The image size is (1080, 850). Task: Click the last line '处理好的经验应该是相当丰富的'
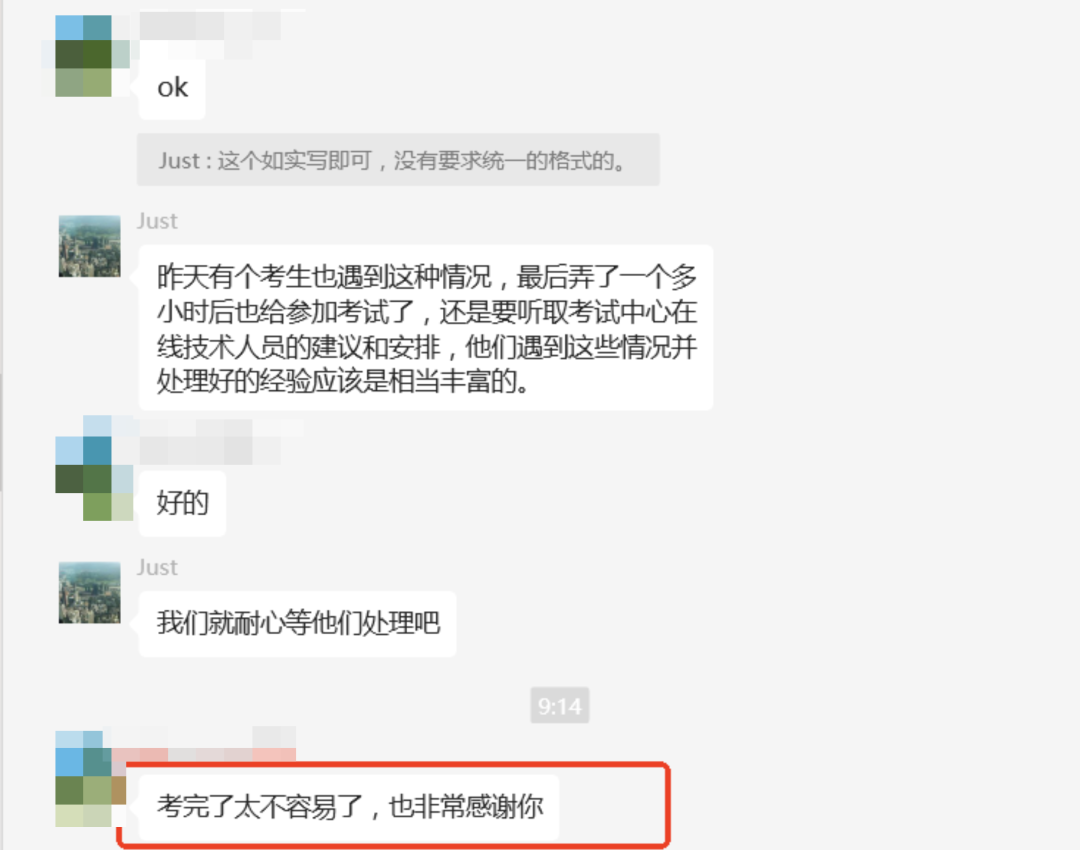point(343,381)
